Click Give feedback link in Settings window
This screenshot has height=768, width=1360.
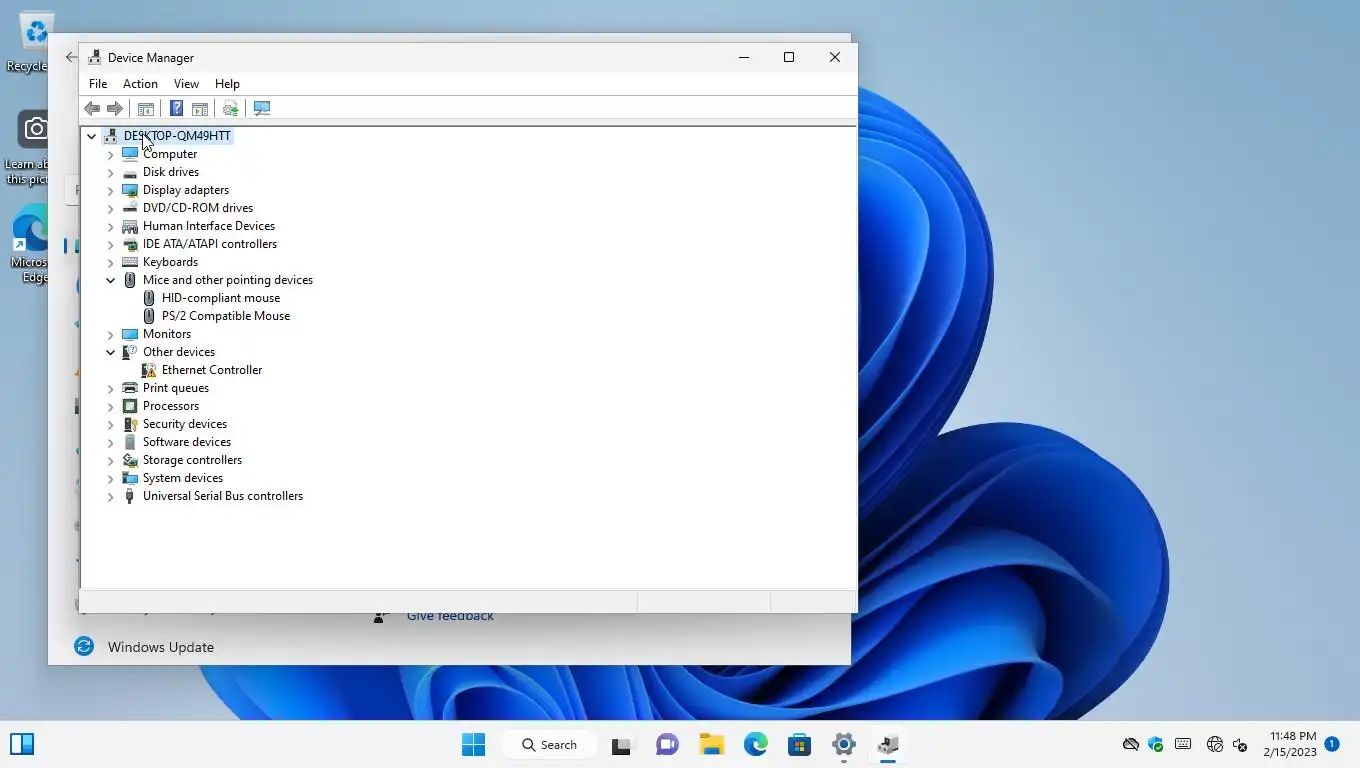tap(450, 617)
